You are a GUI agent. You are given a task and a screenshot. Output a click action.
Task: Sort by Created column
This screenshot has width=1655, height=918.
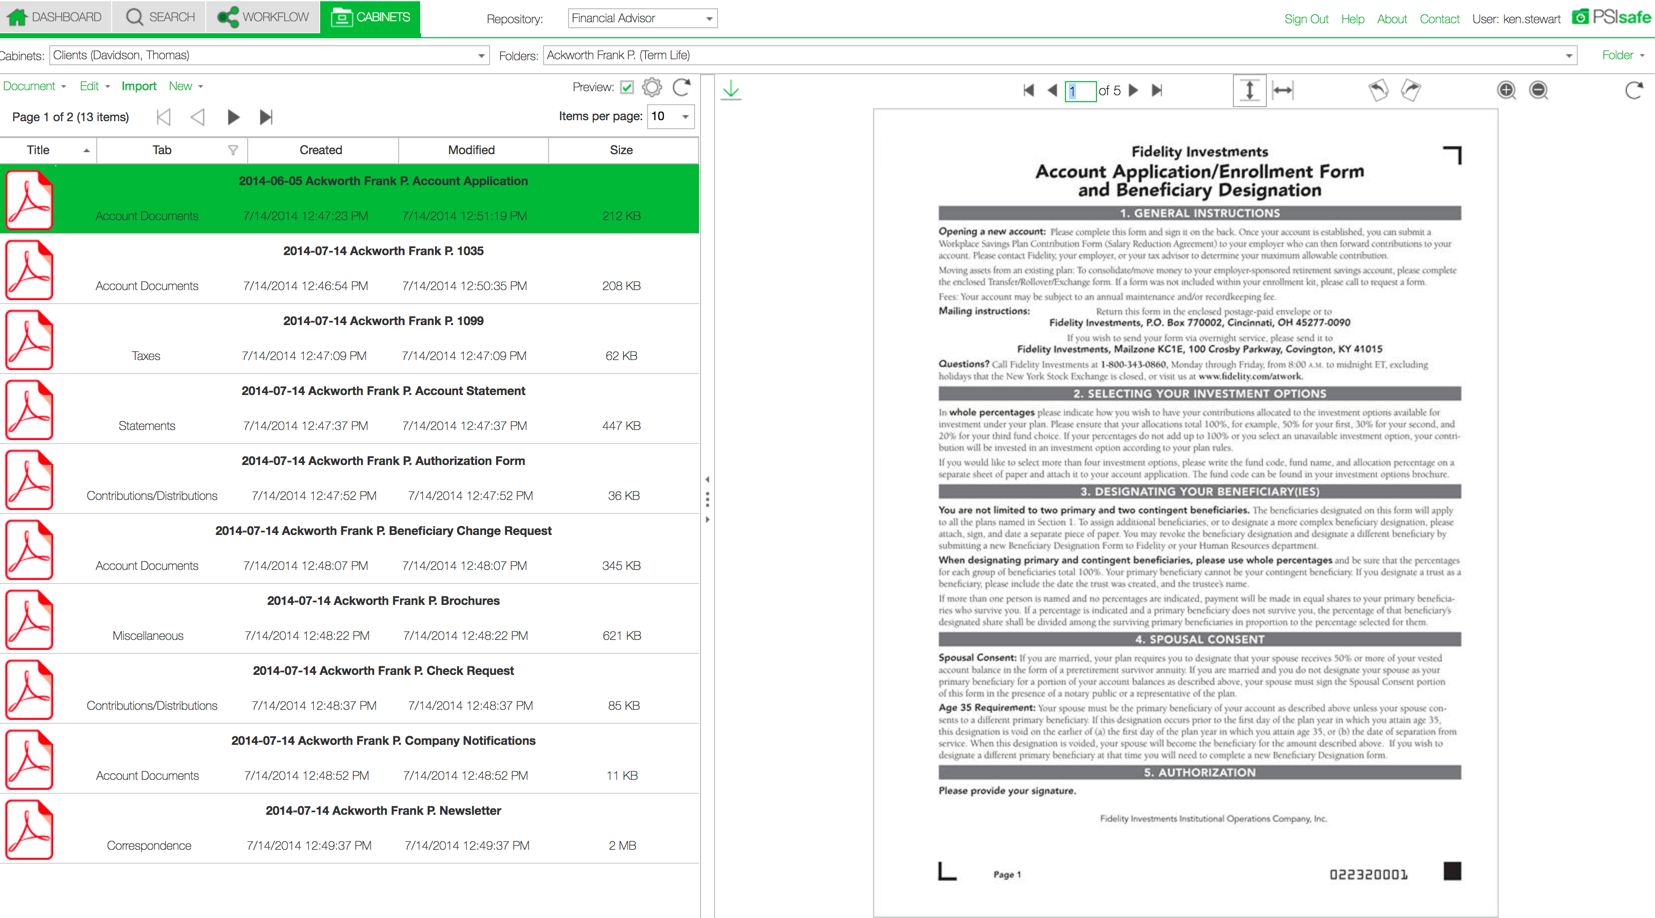pyautogui.click(x=321, y=150)
